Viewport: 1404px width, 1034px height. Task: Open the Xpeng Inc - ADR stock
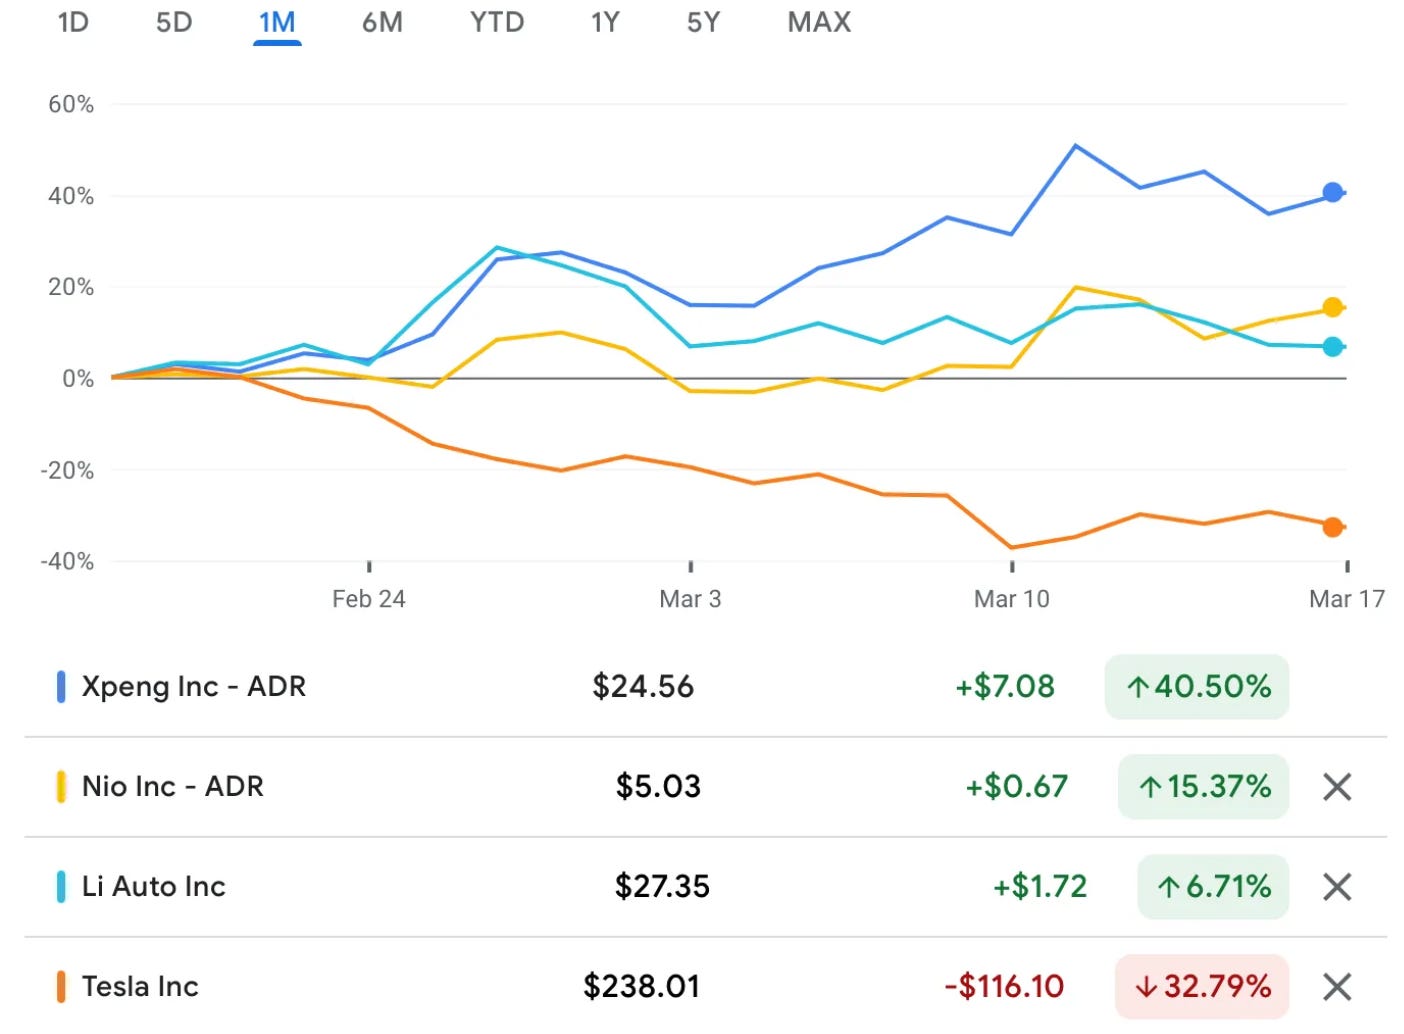coord(194,687)
